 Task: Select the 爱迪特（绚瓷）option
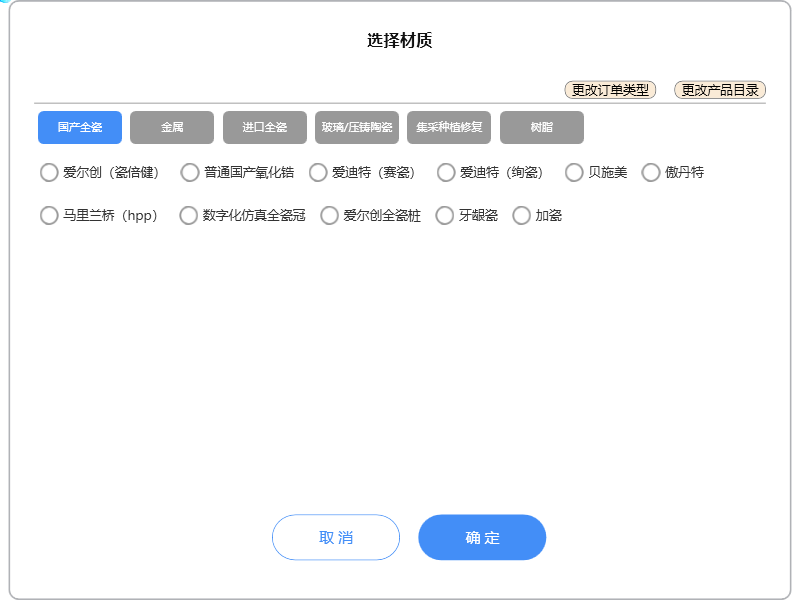pyautogui.click(x=446, y=173)
